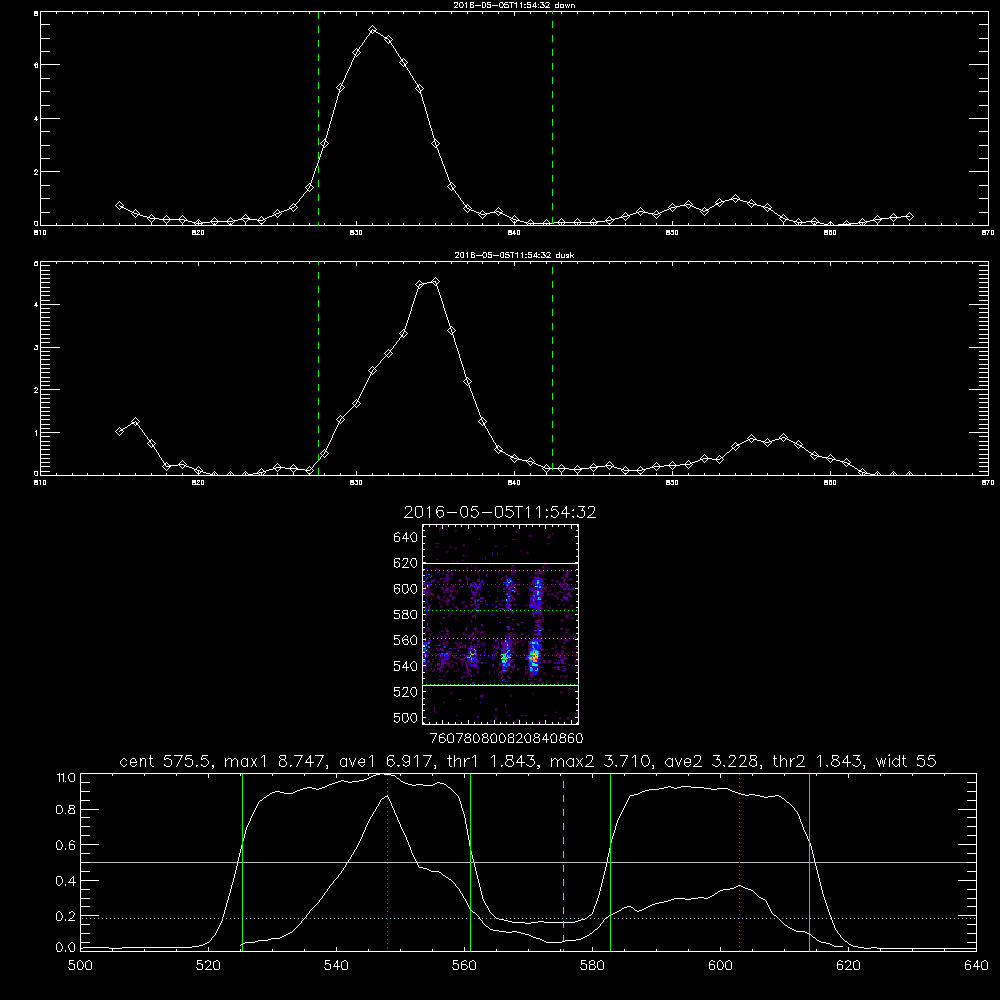The image size is (1000, 1000).
Task: Click the orange dashed center line in bottom plot
Action: (563, 862)
